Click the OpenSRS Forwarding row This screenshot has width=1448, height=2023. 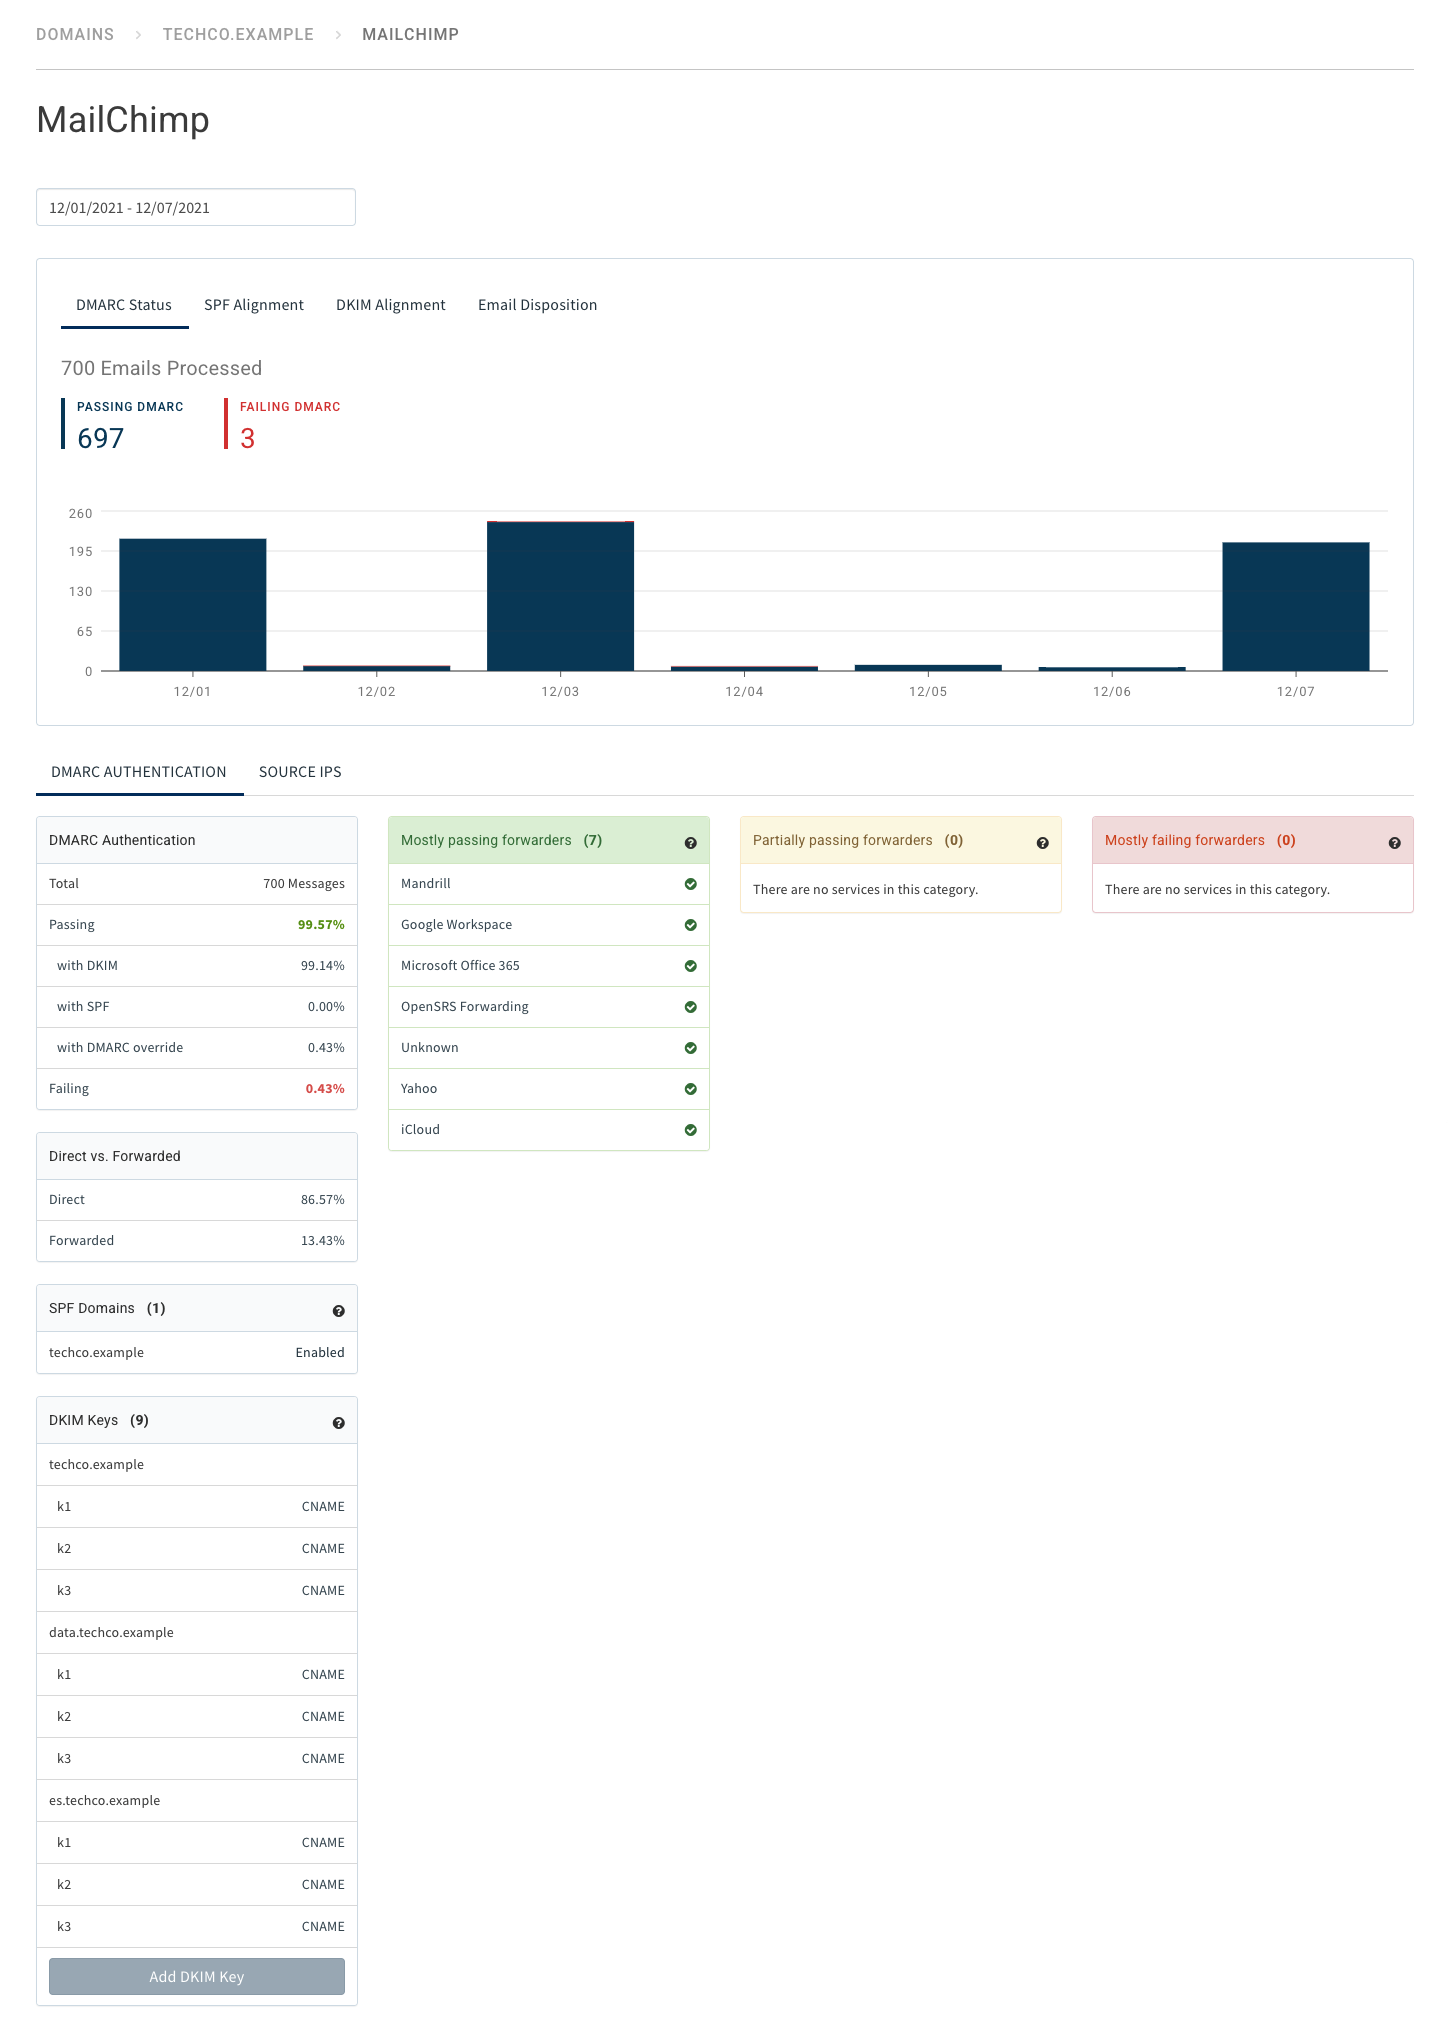coord(549,1007)
